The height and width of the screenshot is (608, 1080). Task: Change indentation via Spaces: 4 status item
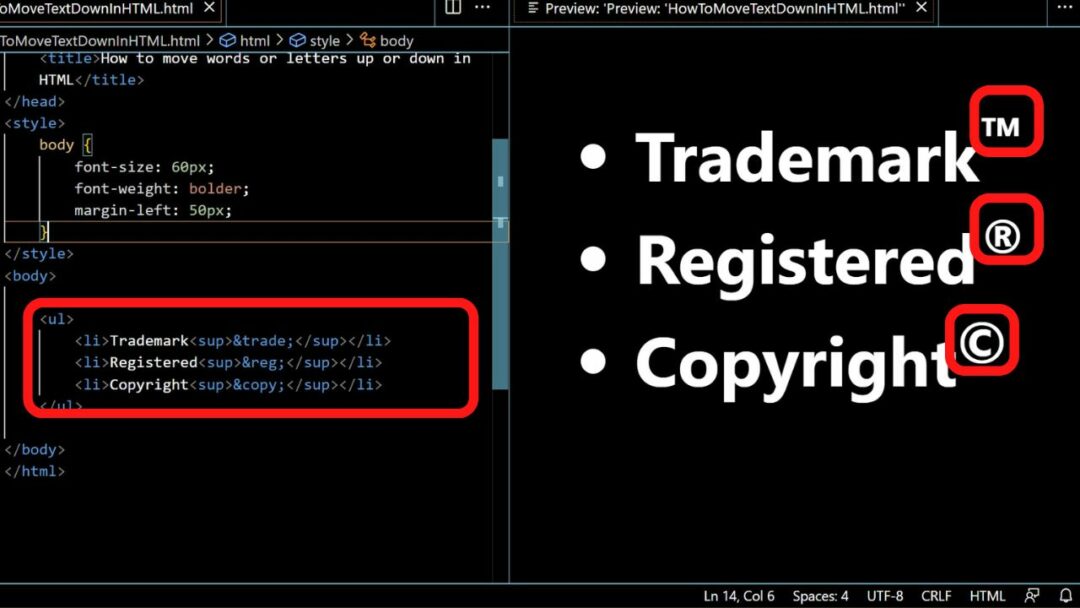click(820, 595)
